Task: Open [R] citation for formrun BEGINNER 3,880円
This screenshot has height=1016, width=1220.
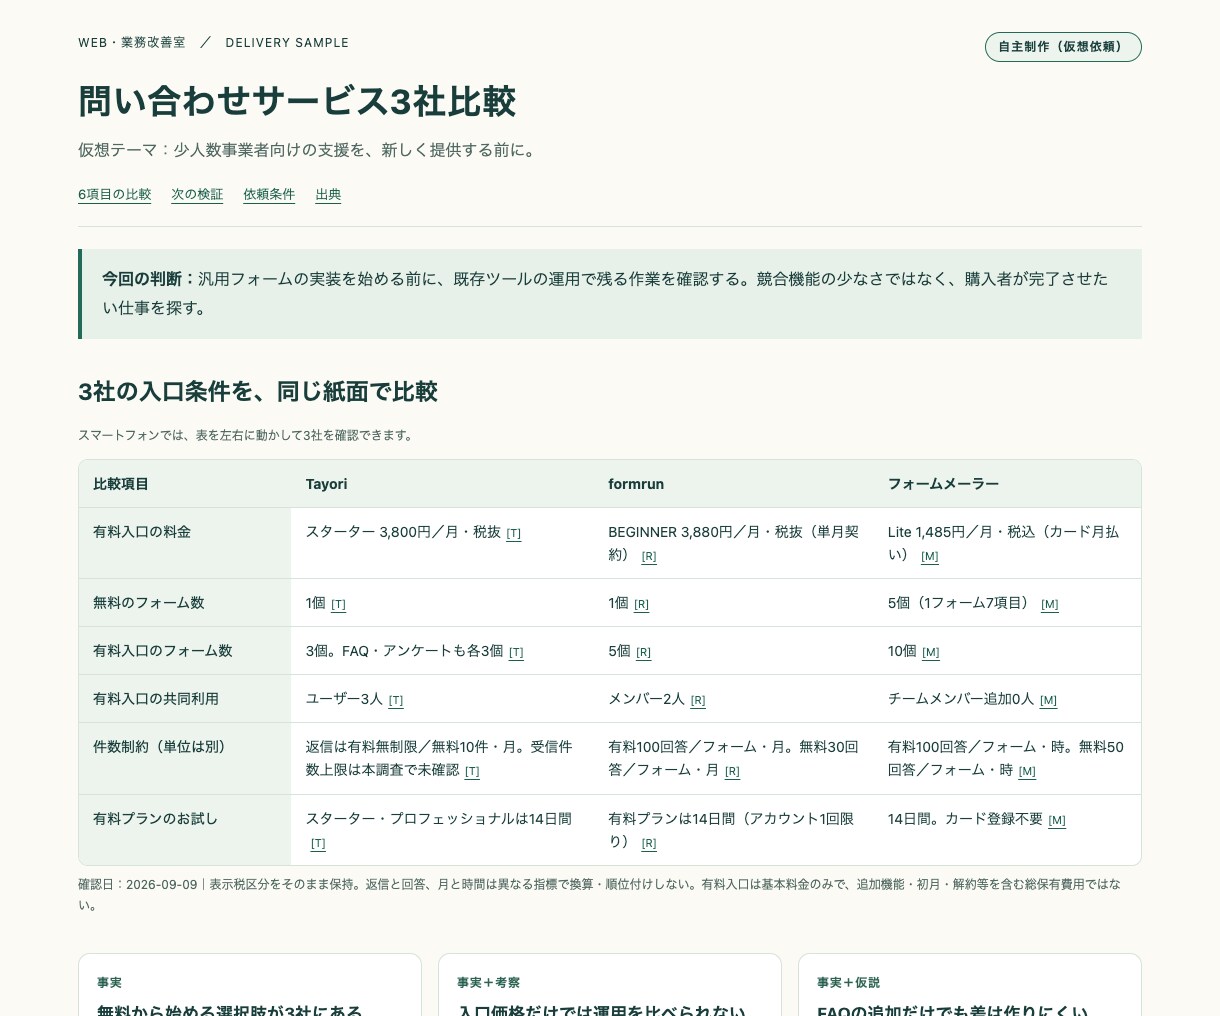Action: coord(649,556)
